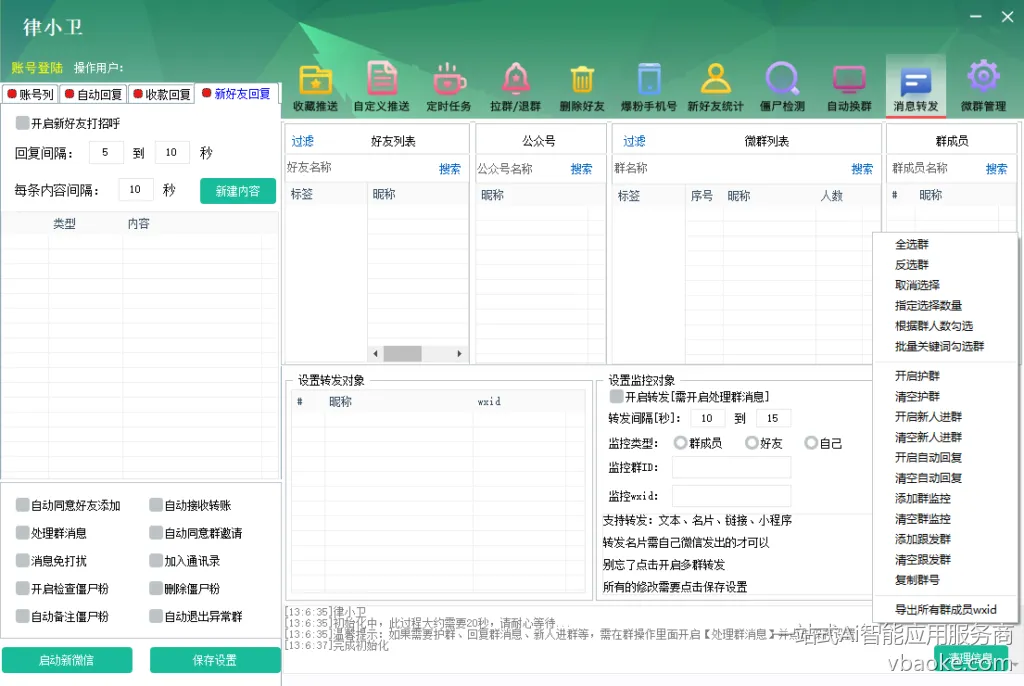Click 搜索 link in 公众号 panel
This screenshot has width=1024, height=686.
(581, 169)
